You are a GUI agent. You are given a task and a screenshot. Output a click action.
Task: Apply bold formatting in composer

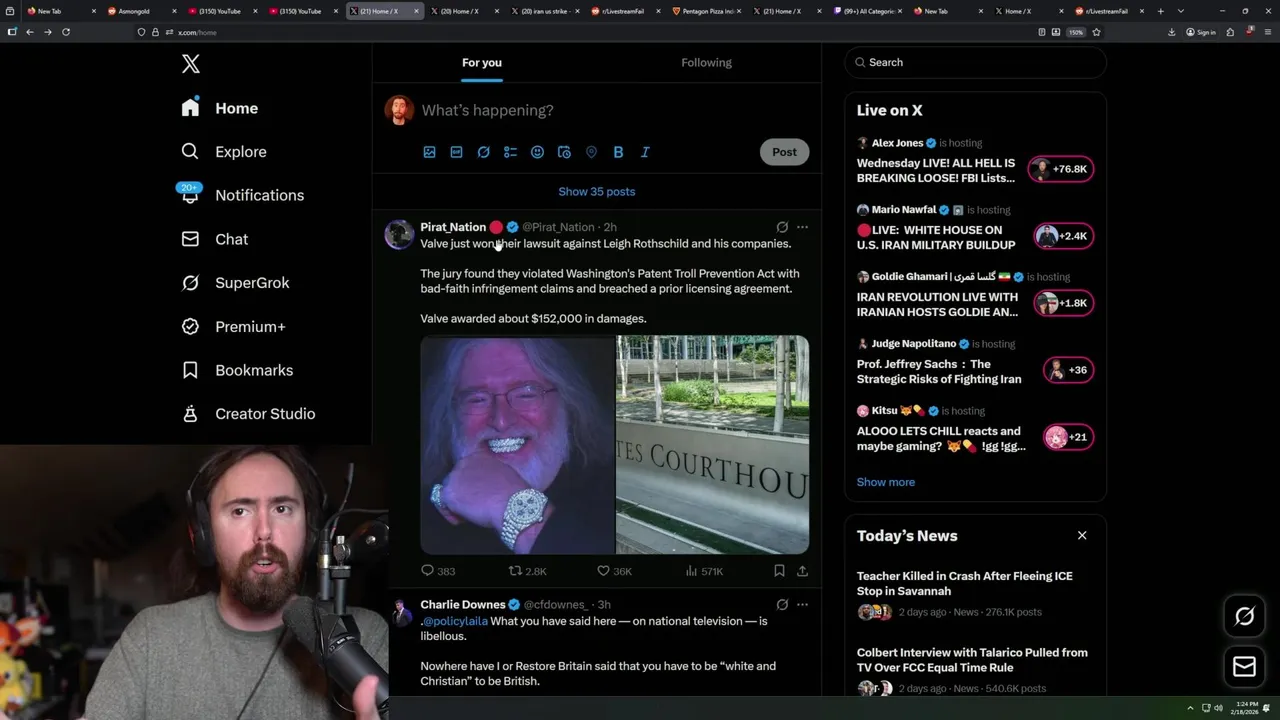618,152
